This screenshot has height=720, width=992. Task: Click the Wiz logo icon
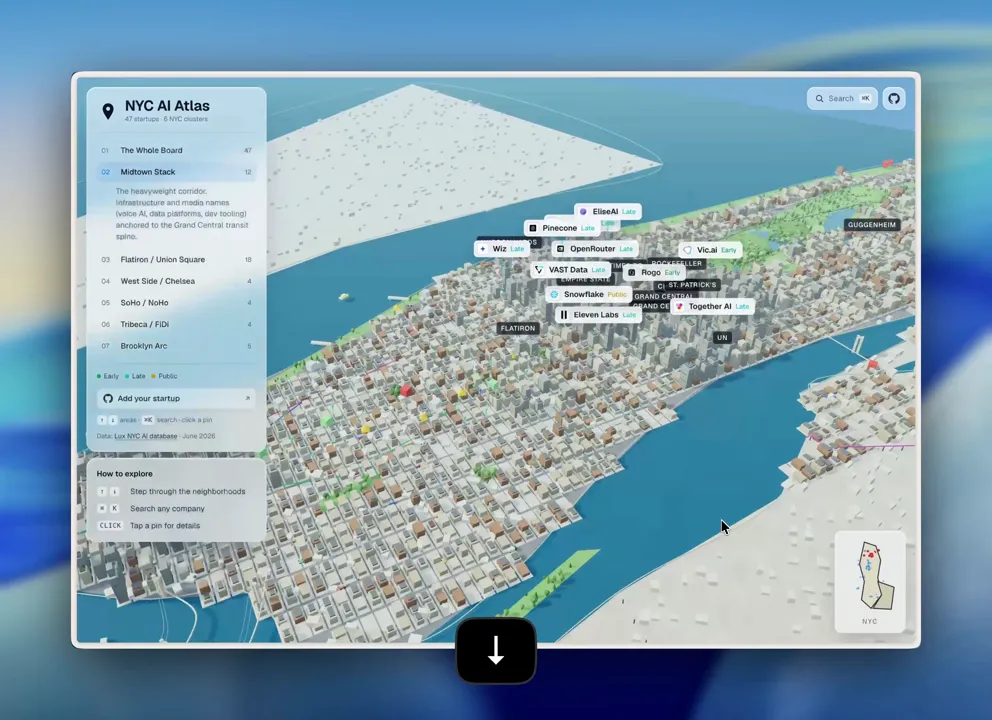[483, 249]
